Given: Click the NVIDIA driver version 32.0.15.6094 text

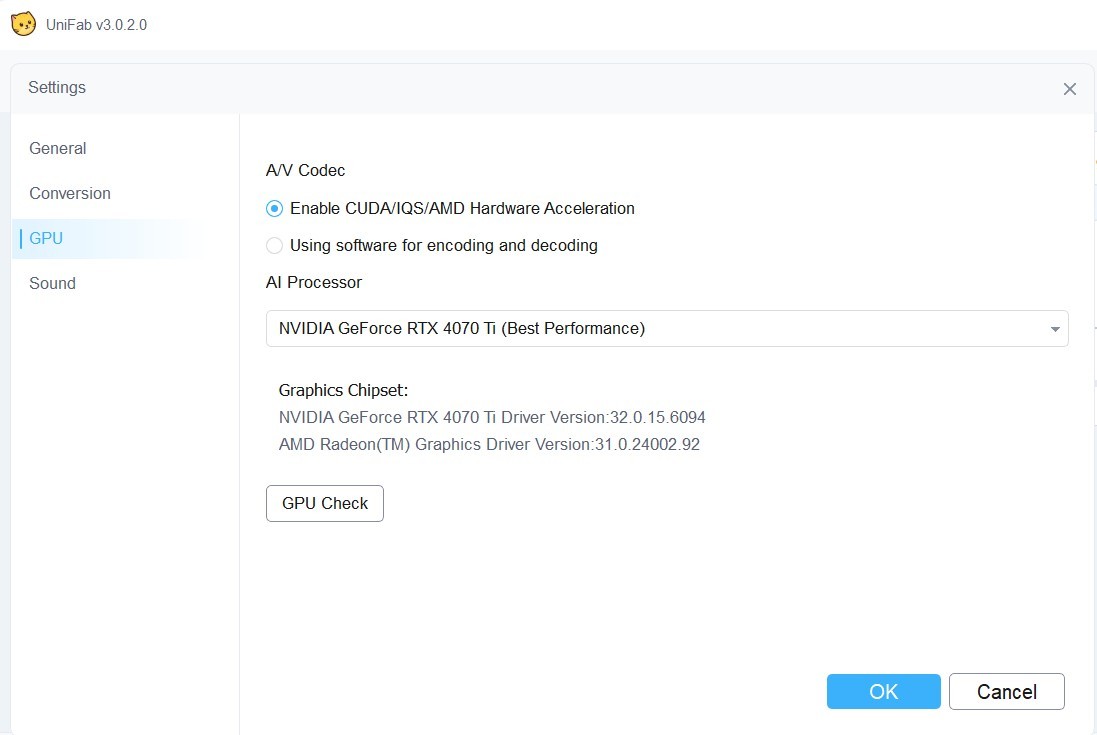Looking at the screenshot, I should [x=492, y=418].
